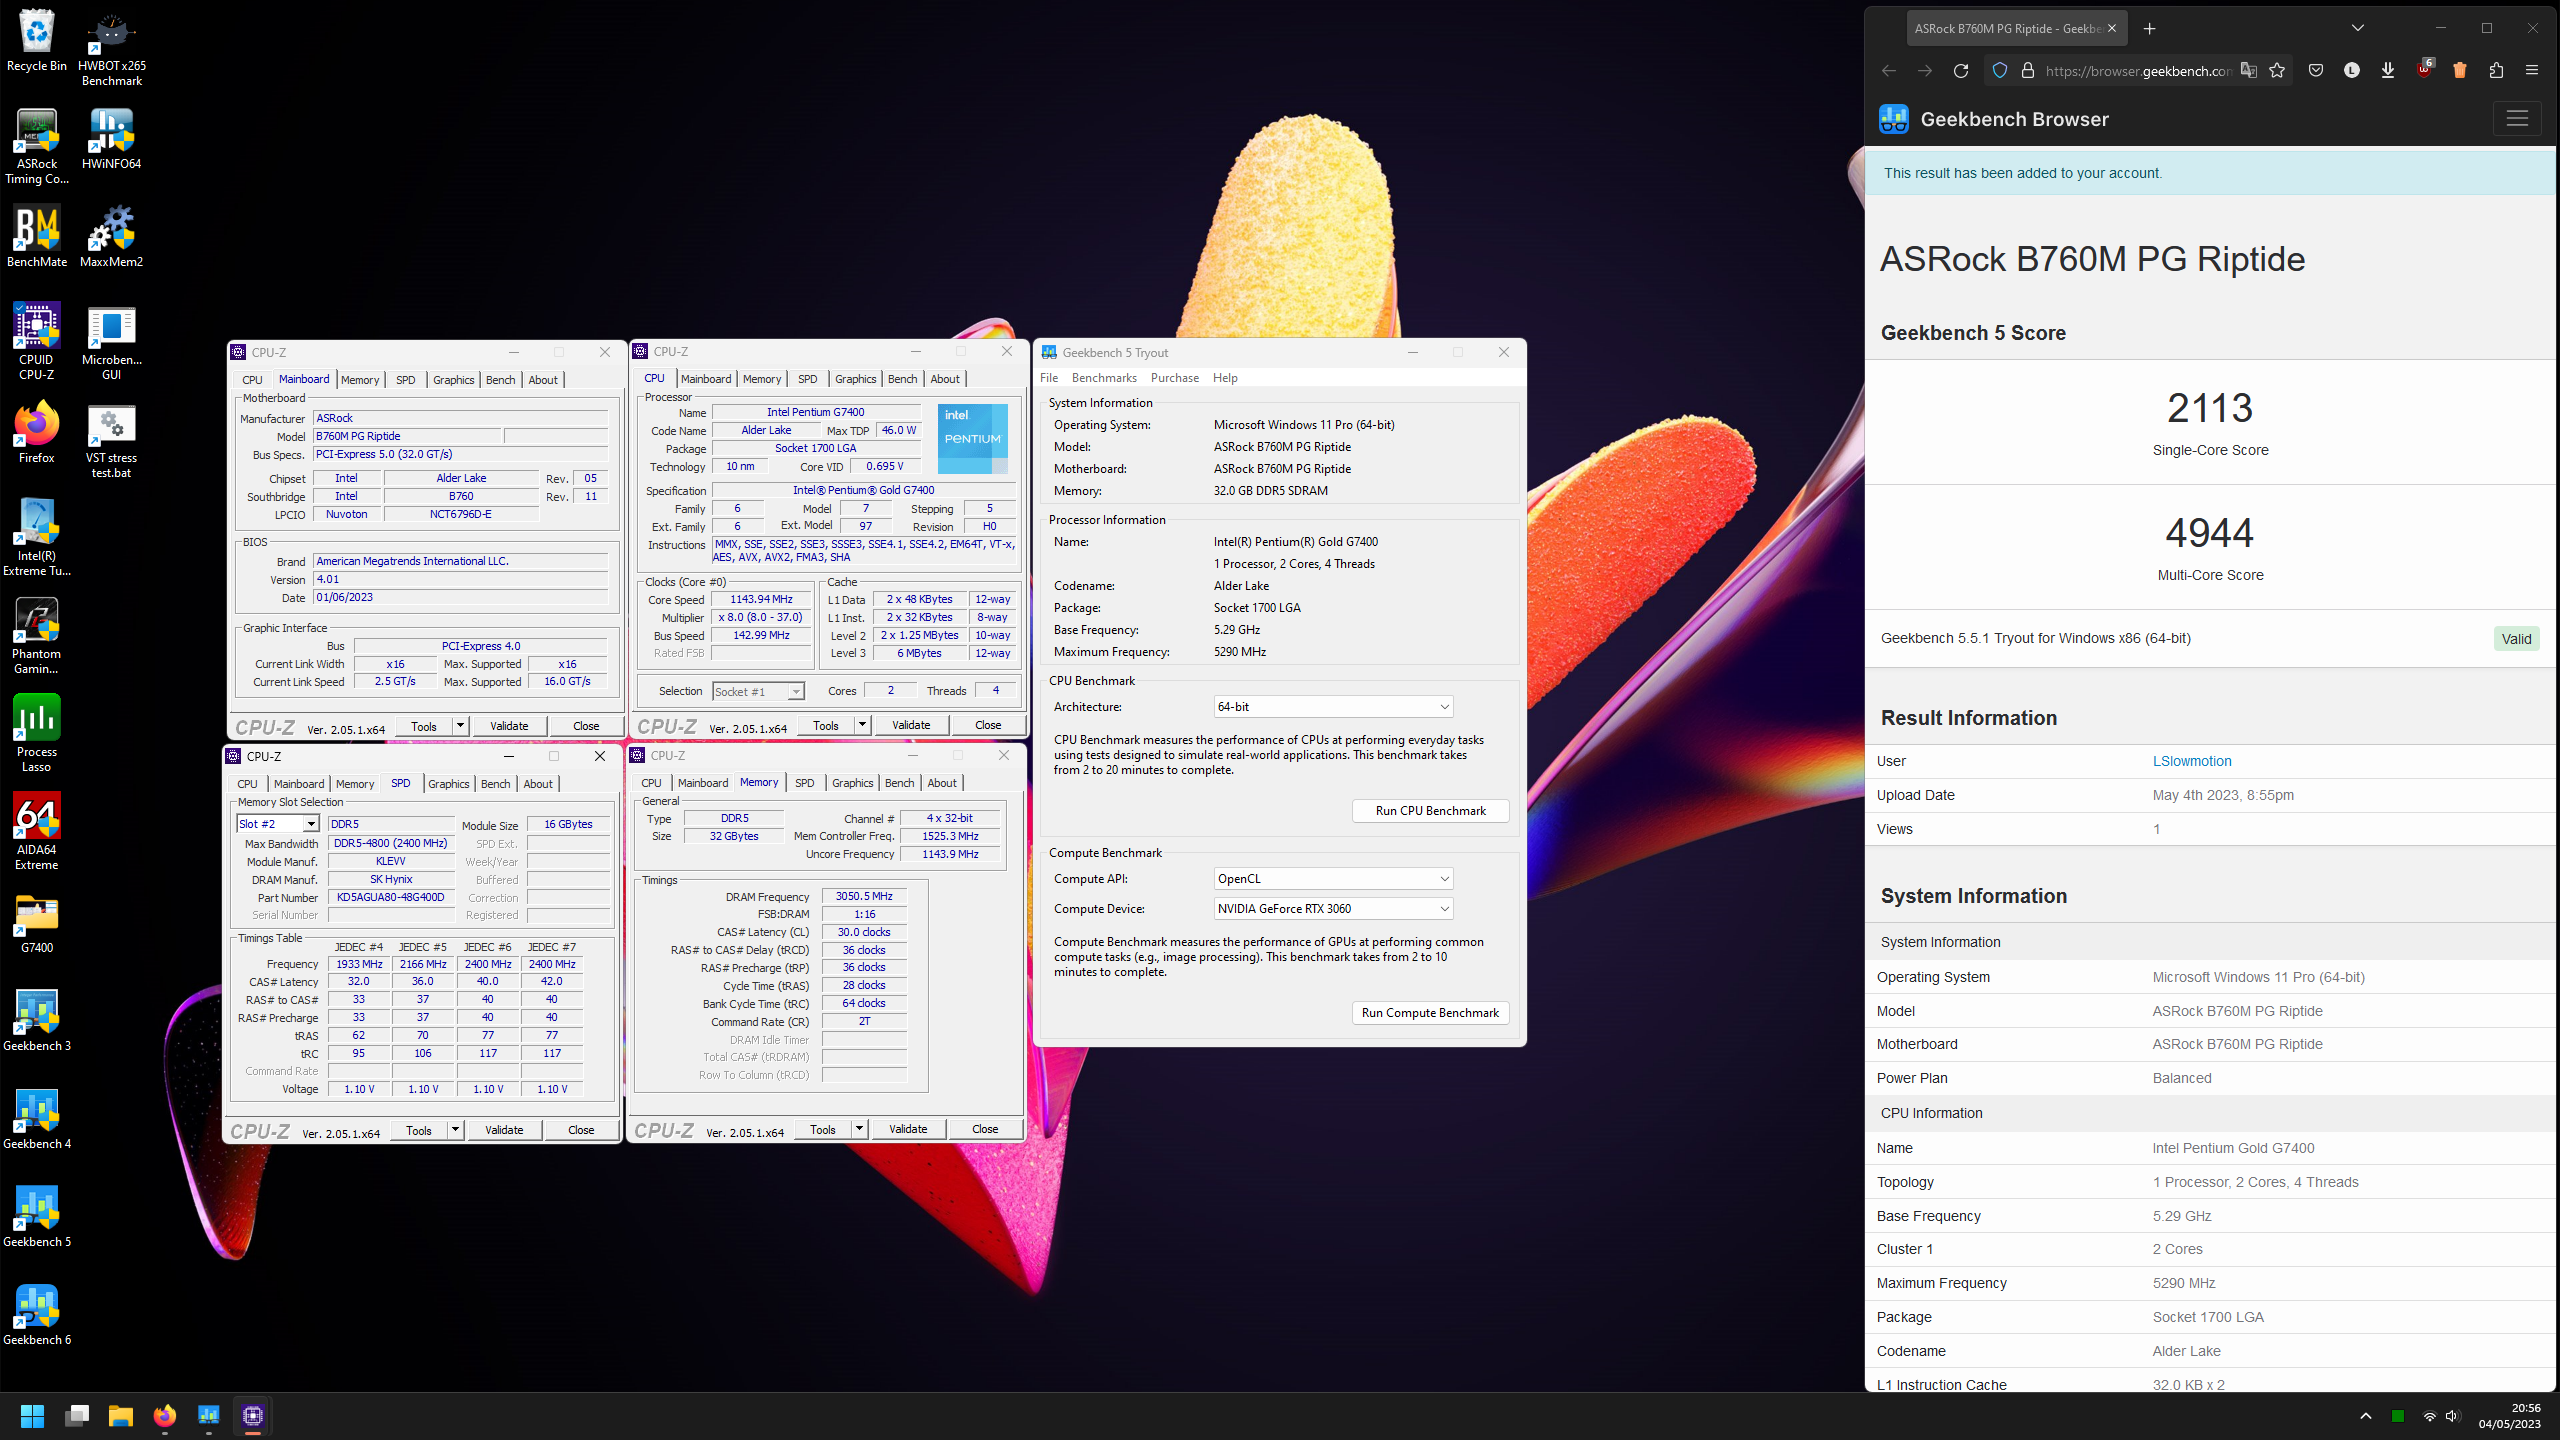Expand Tools arrow in CPU-Z CPU window
The height and width of the screenshot is (1440, 2560).
tap(862, 725)
